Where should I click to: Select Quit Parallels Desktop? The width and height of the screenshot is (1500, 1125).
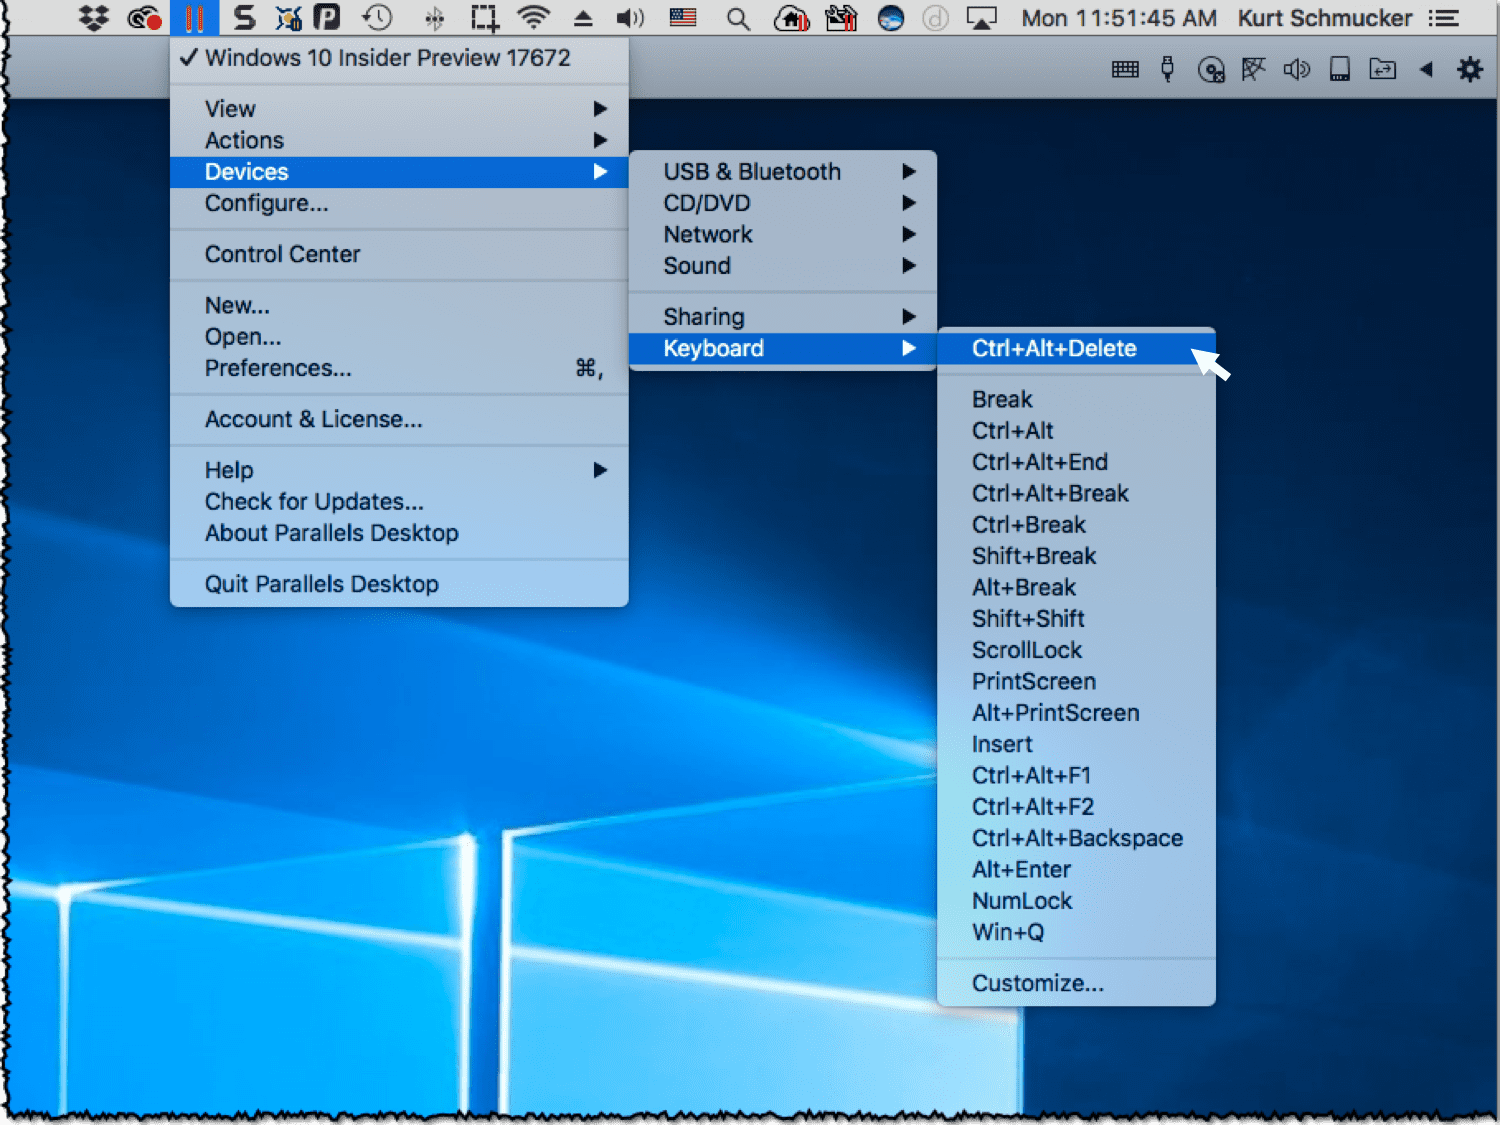322,584
